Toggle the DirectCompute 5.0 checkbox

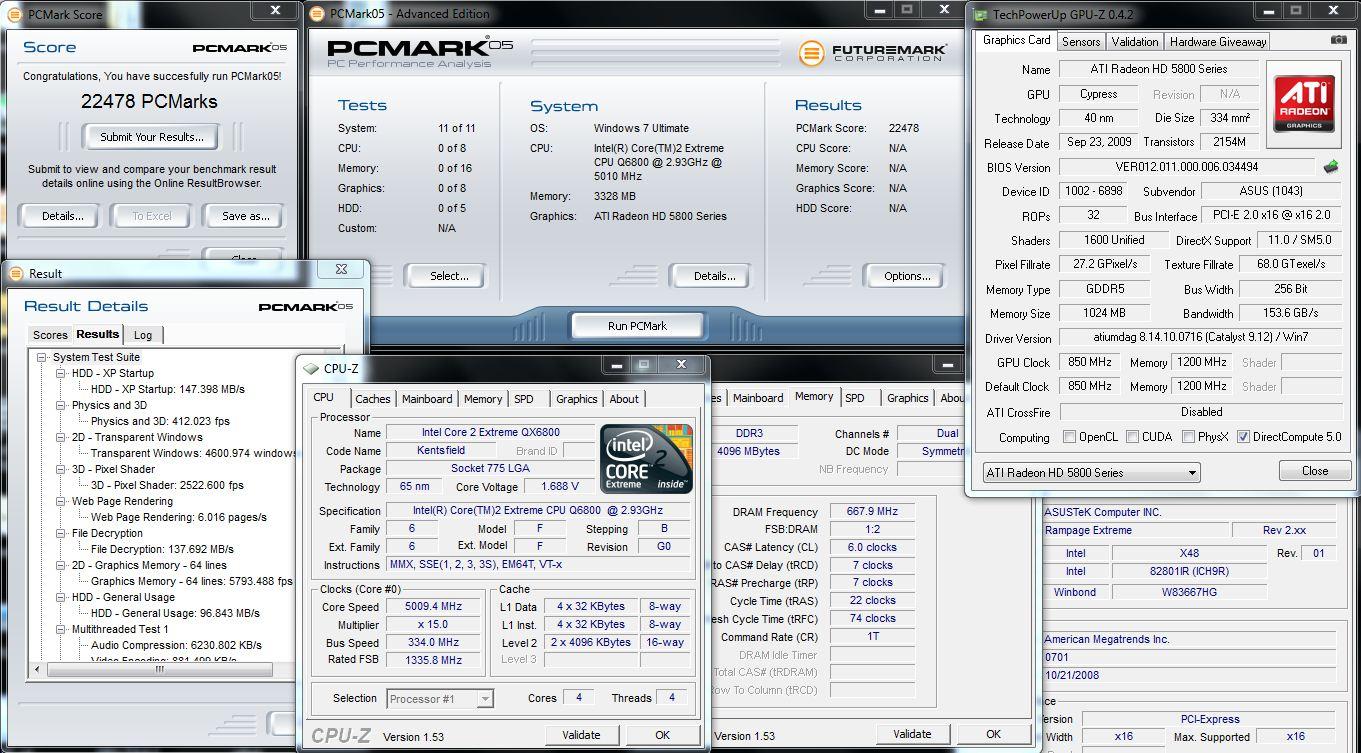point(1244,437)
